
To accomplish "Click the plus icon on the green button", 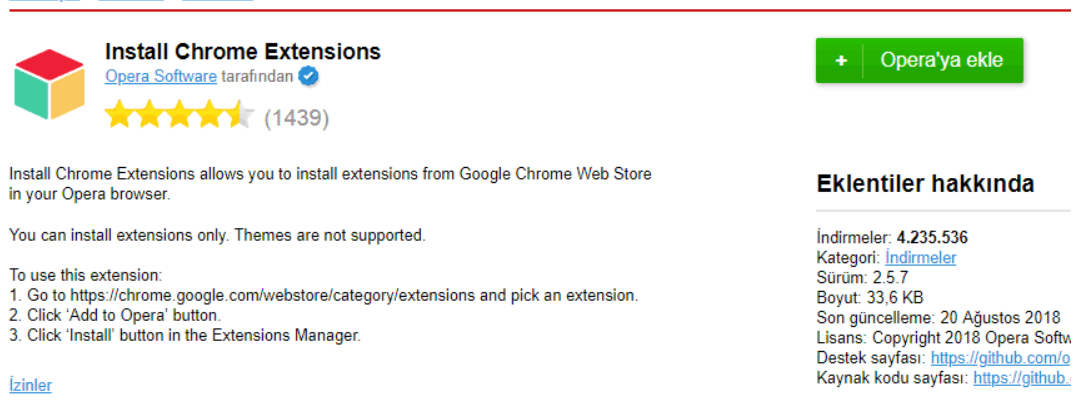I will tap(841, 61).
